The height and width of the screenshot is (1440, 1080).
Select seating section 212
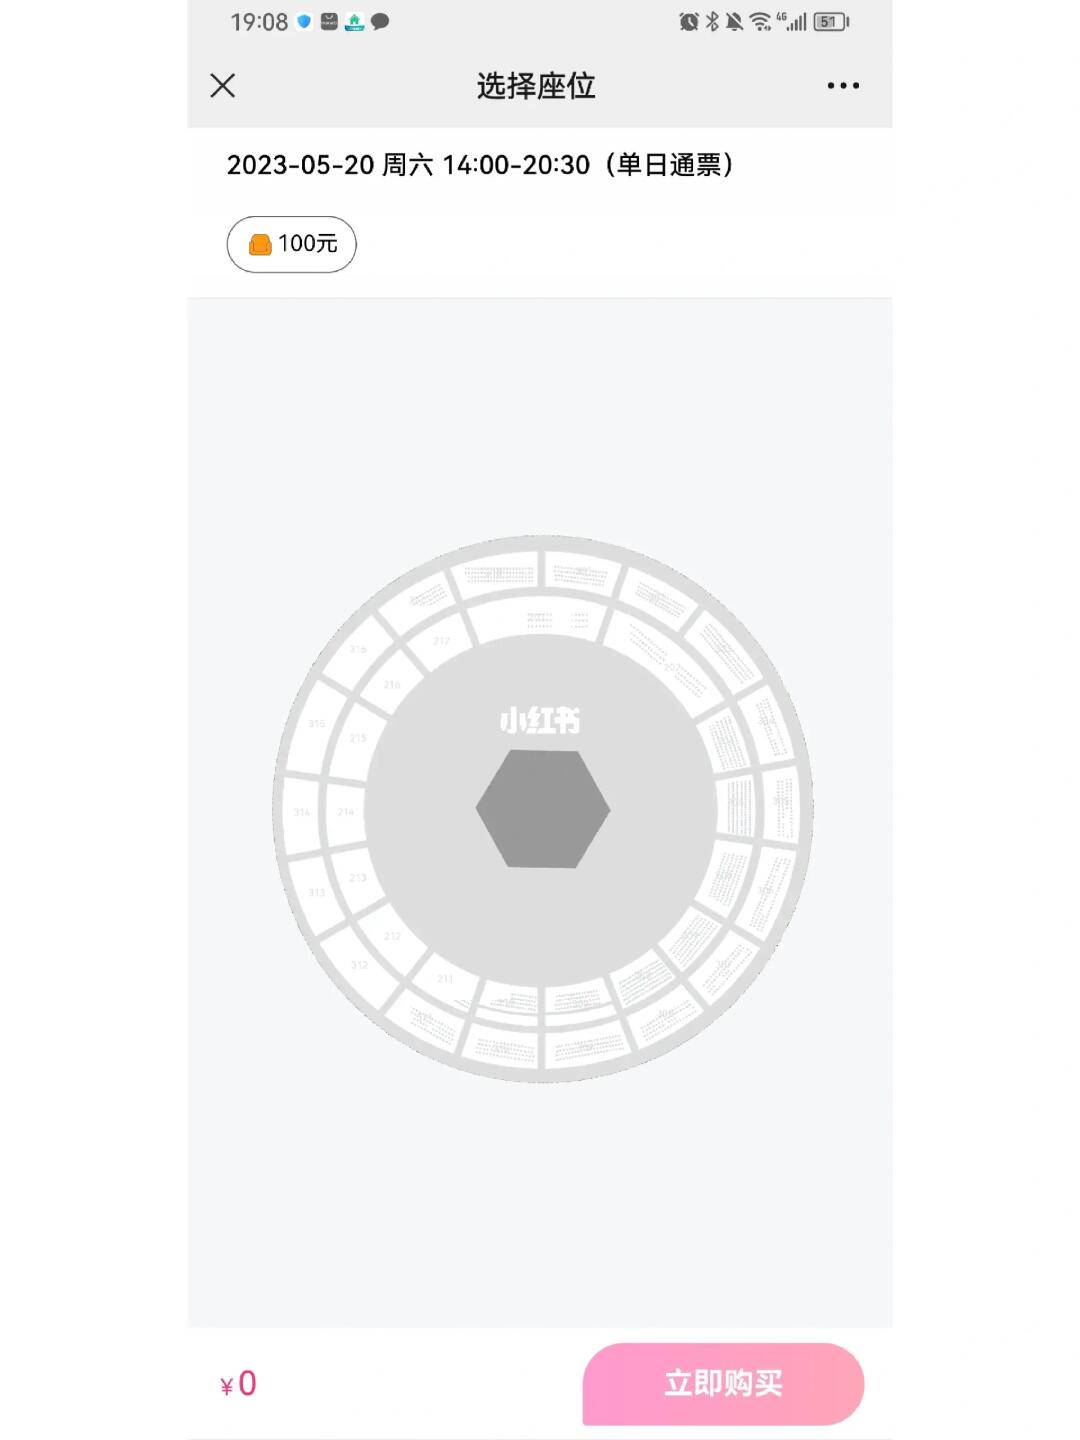point(392,936)
